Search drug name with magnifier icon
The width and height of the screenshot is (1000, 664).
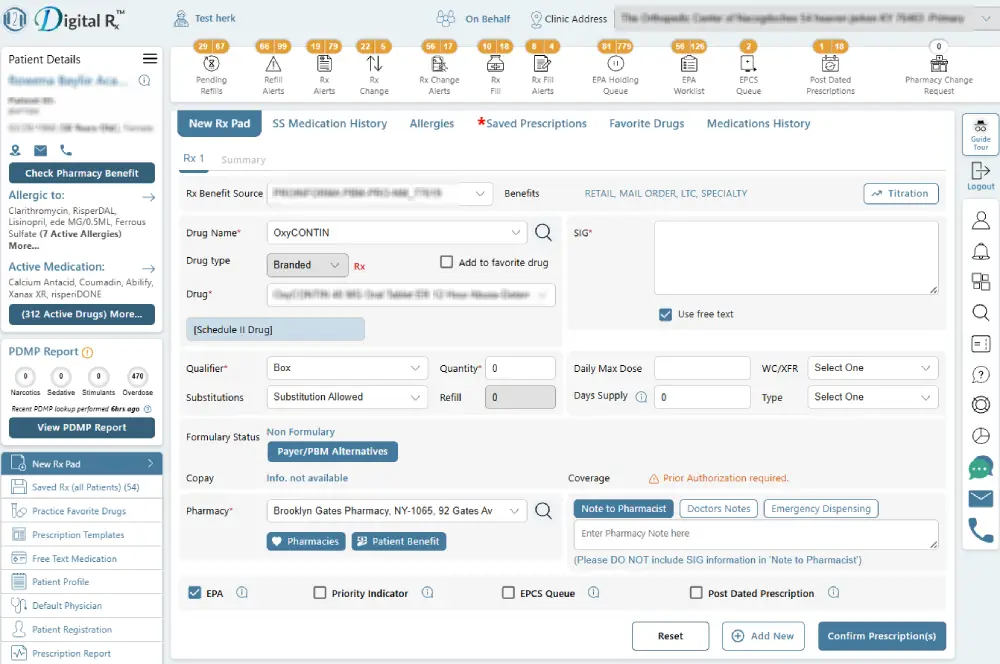click(x=543, y=232)
